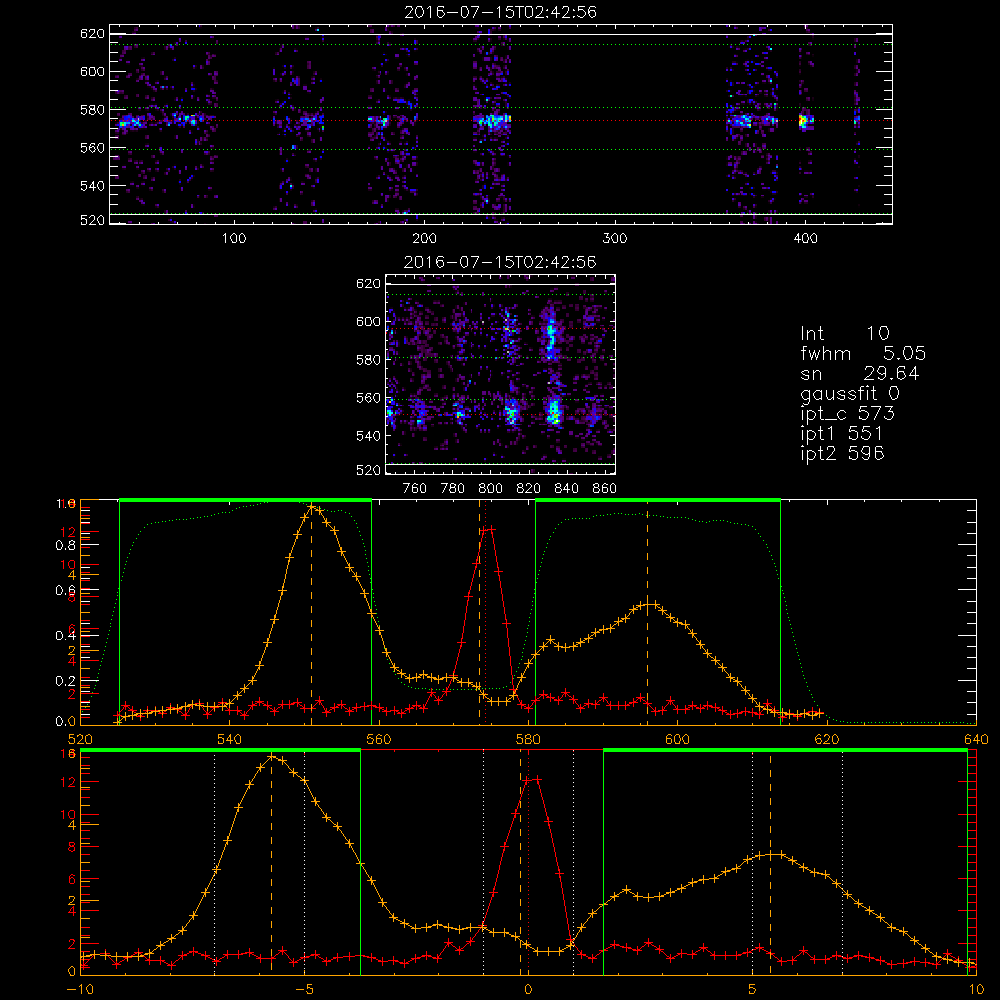1000x1000 pixels.
Task: Click the 640 tick label on profile plot axis
Action: (x=976, y=740)
